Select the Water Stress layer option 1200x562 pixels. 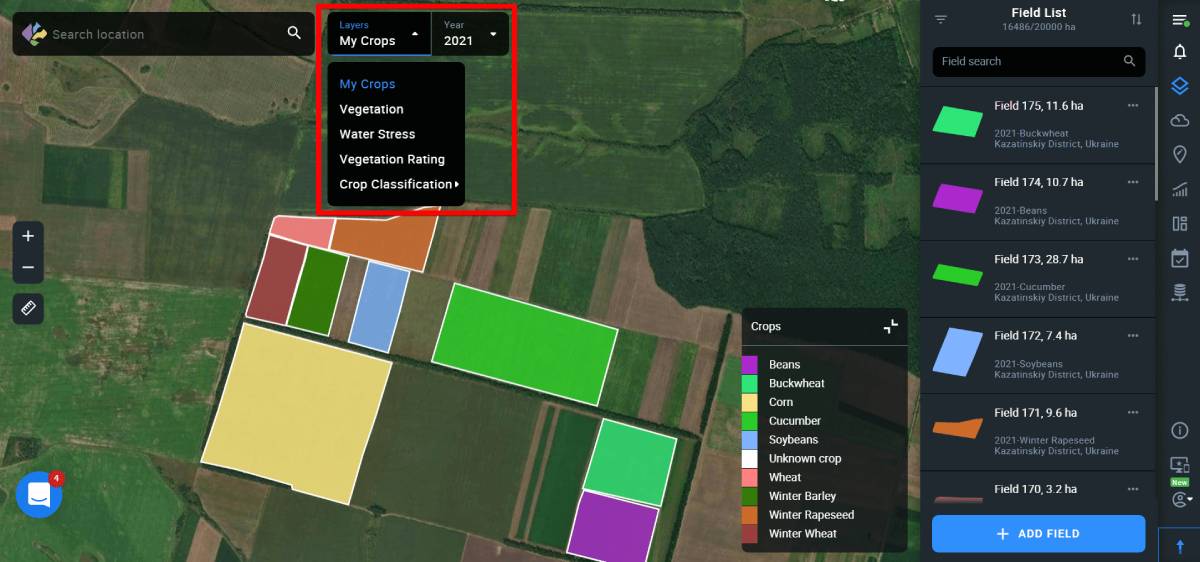tap(377, 134)
